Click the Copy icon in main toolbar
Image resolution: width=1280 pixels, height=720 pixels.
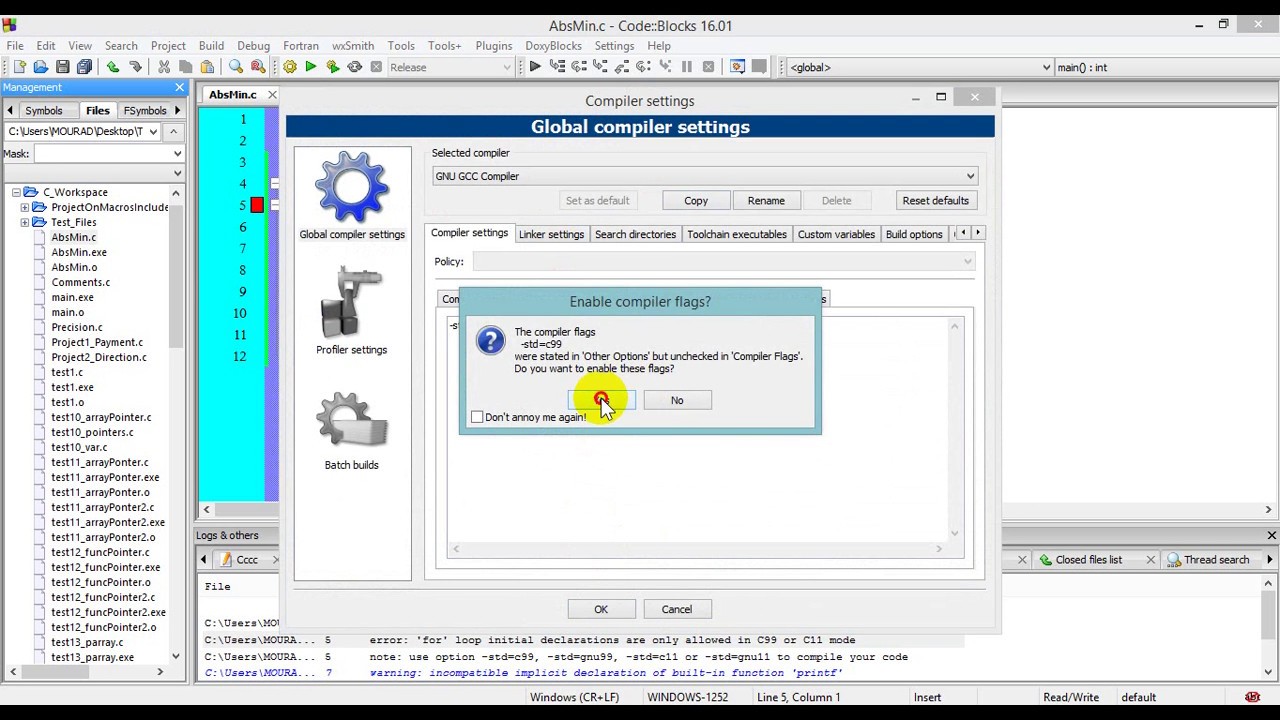[x=186, y=67]
